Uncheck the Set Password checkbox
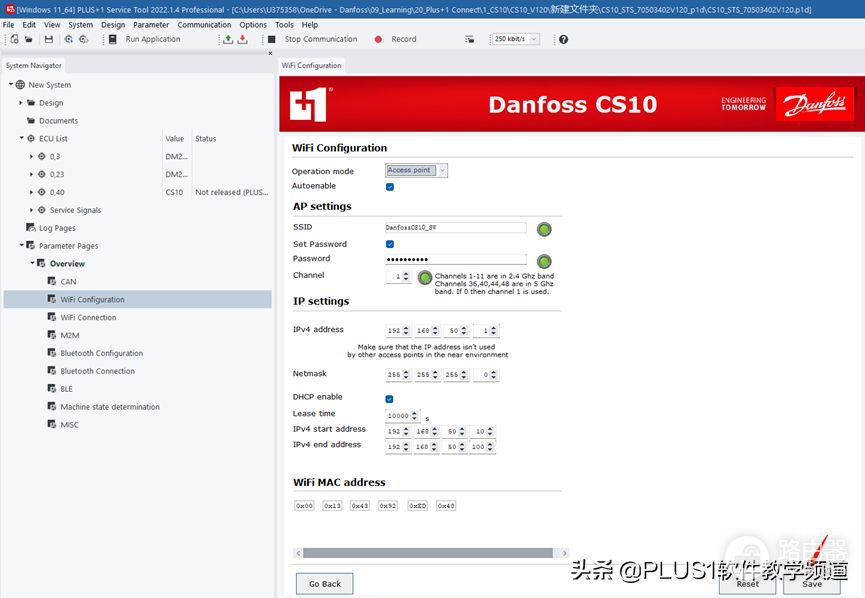 390,244
